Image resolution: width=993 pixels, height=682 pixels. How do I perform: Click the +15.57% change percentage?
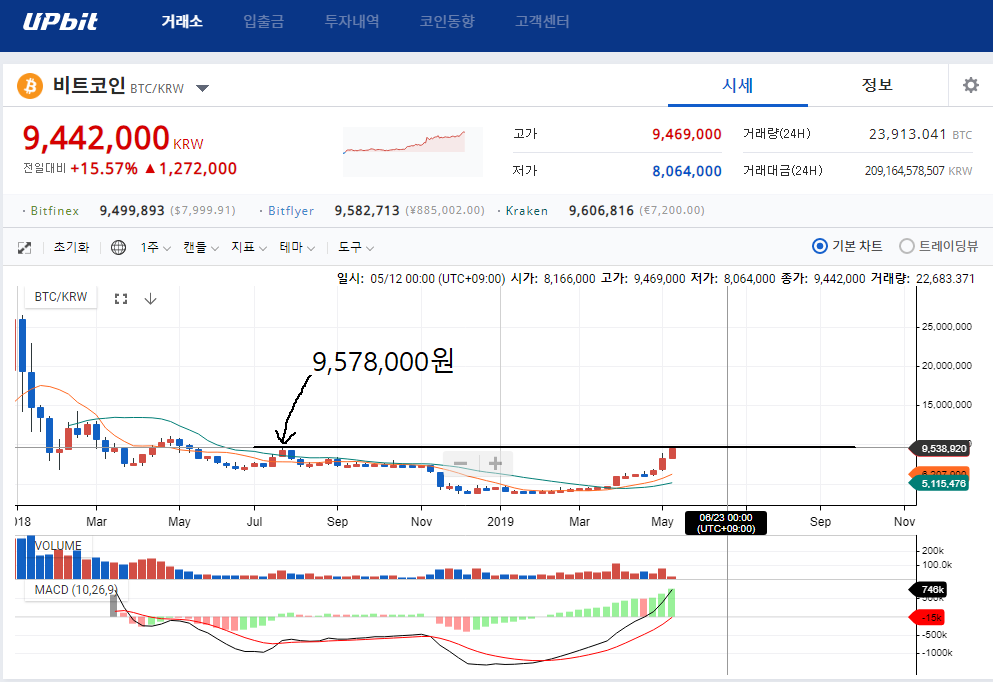click(104, 168)
